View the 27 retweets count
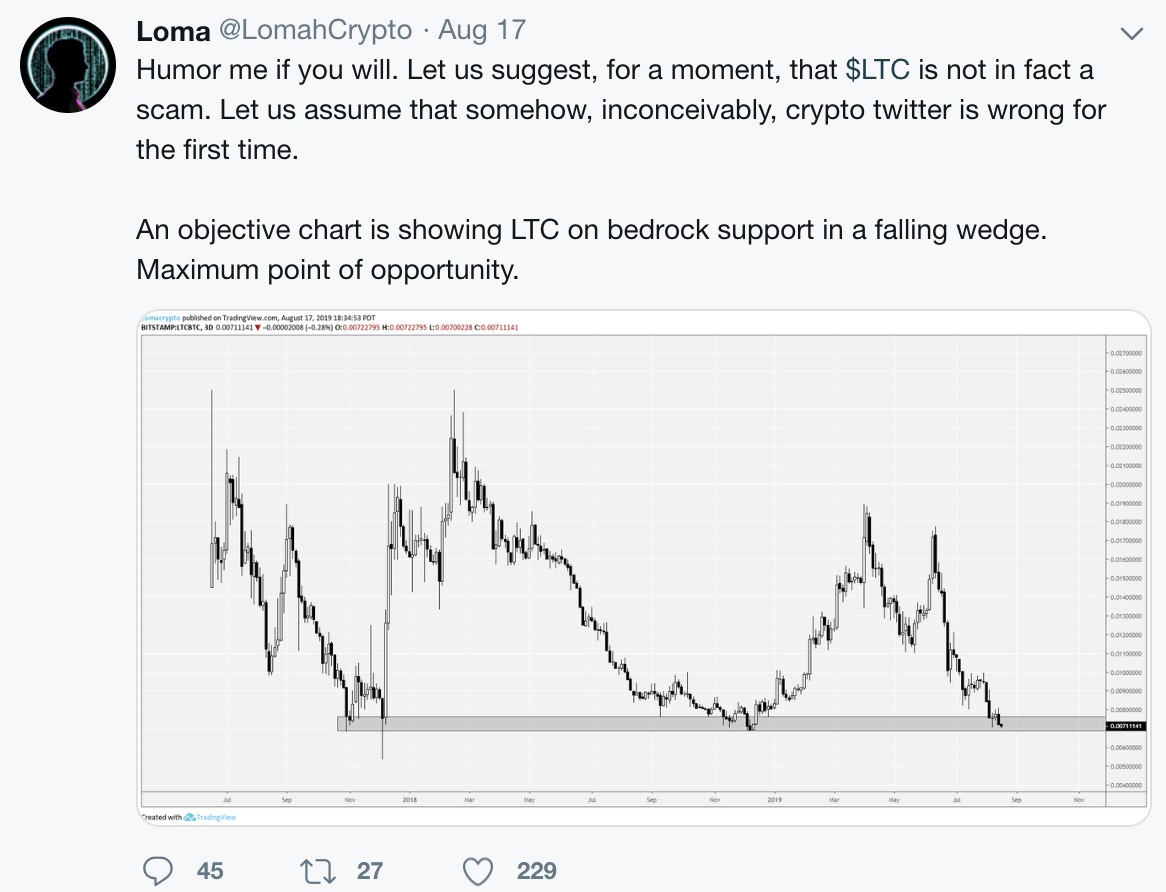Viewport: 1166px width, 892px height. pos(370,871)
